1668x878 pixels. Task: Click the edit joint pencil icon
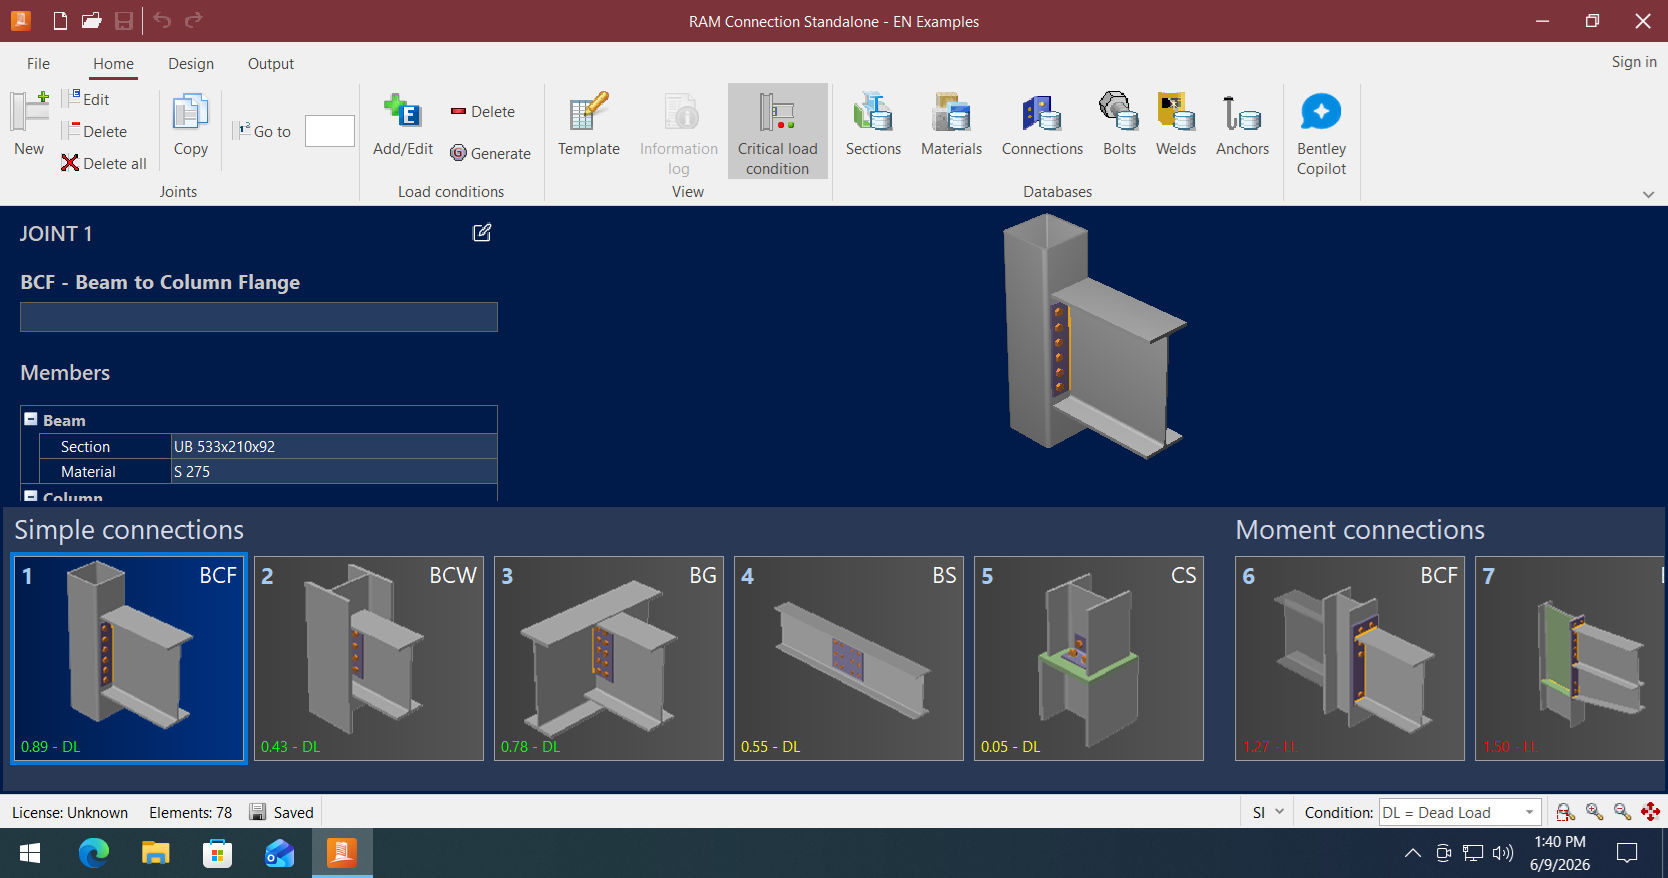coord(482,232)
